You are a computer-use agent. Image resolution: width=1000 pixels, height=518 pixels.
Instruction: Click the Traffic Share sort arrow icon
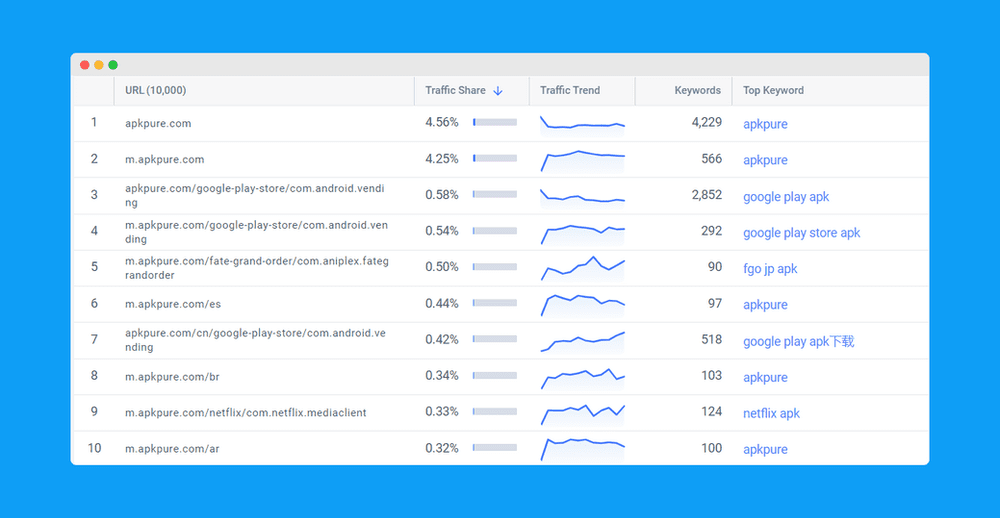(498, 91)
